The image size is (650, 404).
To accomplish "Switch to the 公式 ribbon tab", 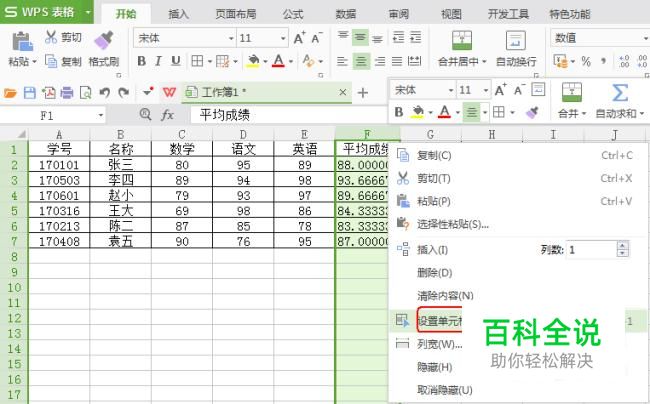I will [x=293, y=14].
